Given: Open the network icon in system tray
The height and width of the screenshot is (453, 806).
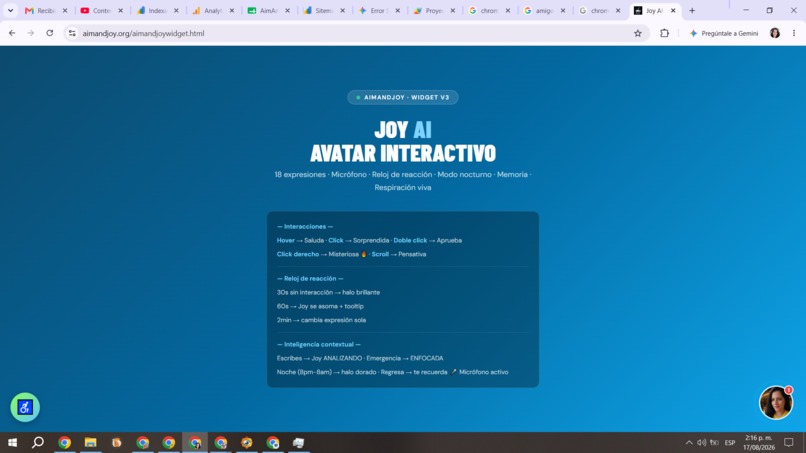Looking at the screenshot, I should tap(714, 443).
